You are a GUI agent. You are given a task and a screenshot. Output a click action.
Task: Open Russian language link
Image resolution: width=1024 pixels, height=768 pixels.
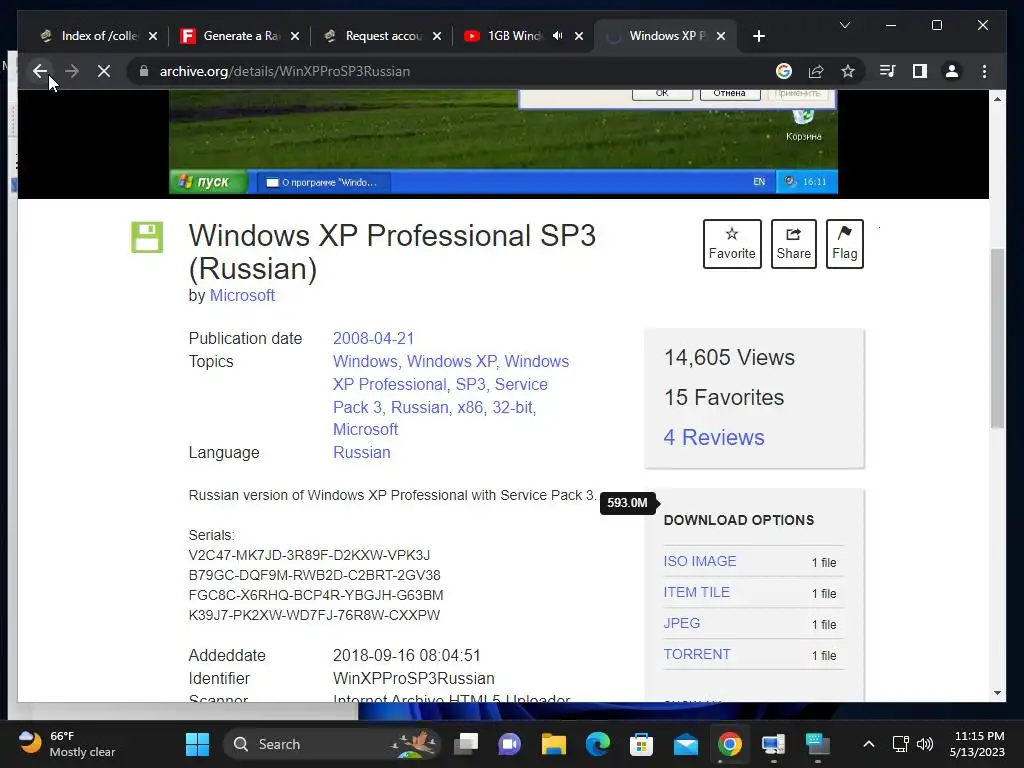coord(362,452)
